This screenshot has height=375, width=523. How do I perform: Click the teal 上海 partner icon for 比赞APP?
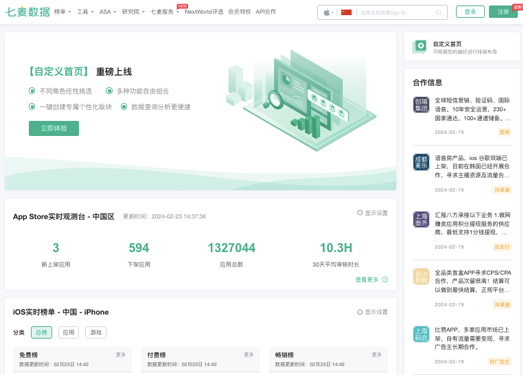[x=421, y=334]
